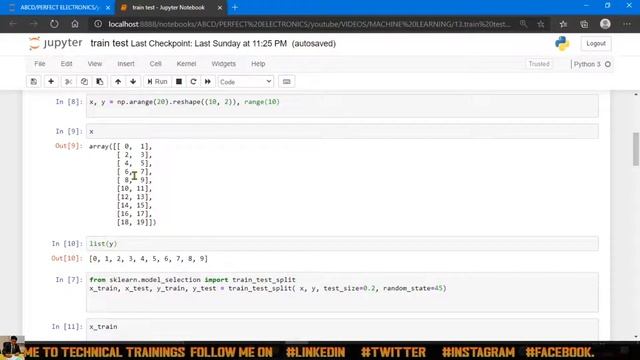The width and height of the screenshot is (640, 360).
Task: Open the Edit menu
Action: (66, 64)
